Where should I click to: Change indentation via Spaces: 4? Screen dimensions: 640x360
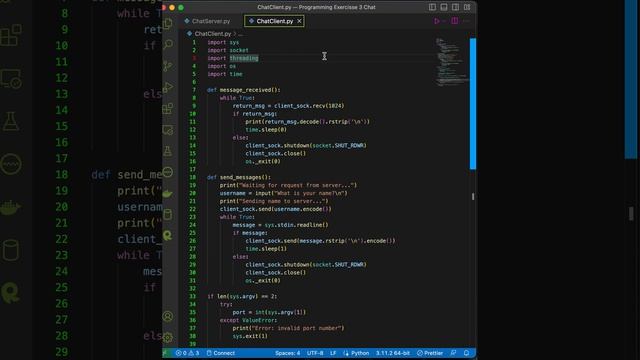click(x=287, y=353)
